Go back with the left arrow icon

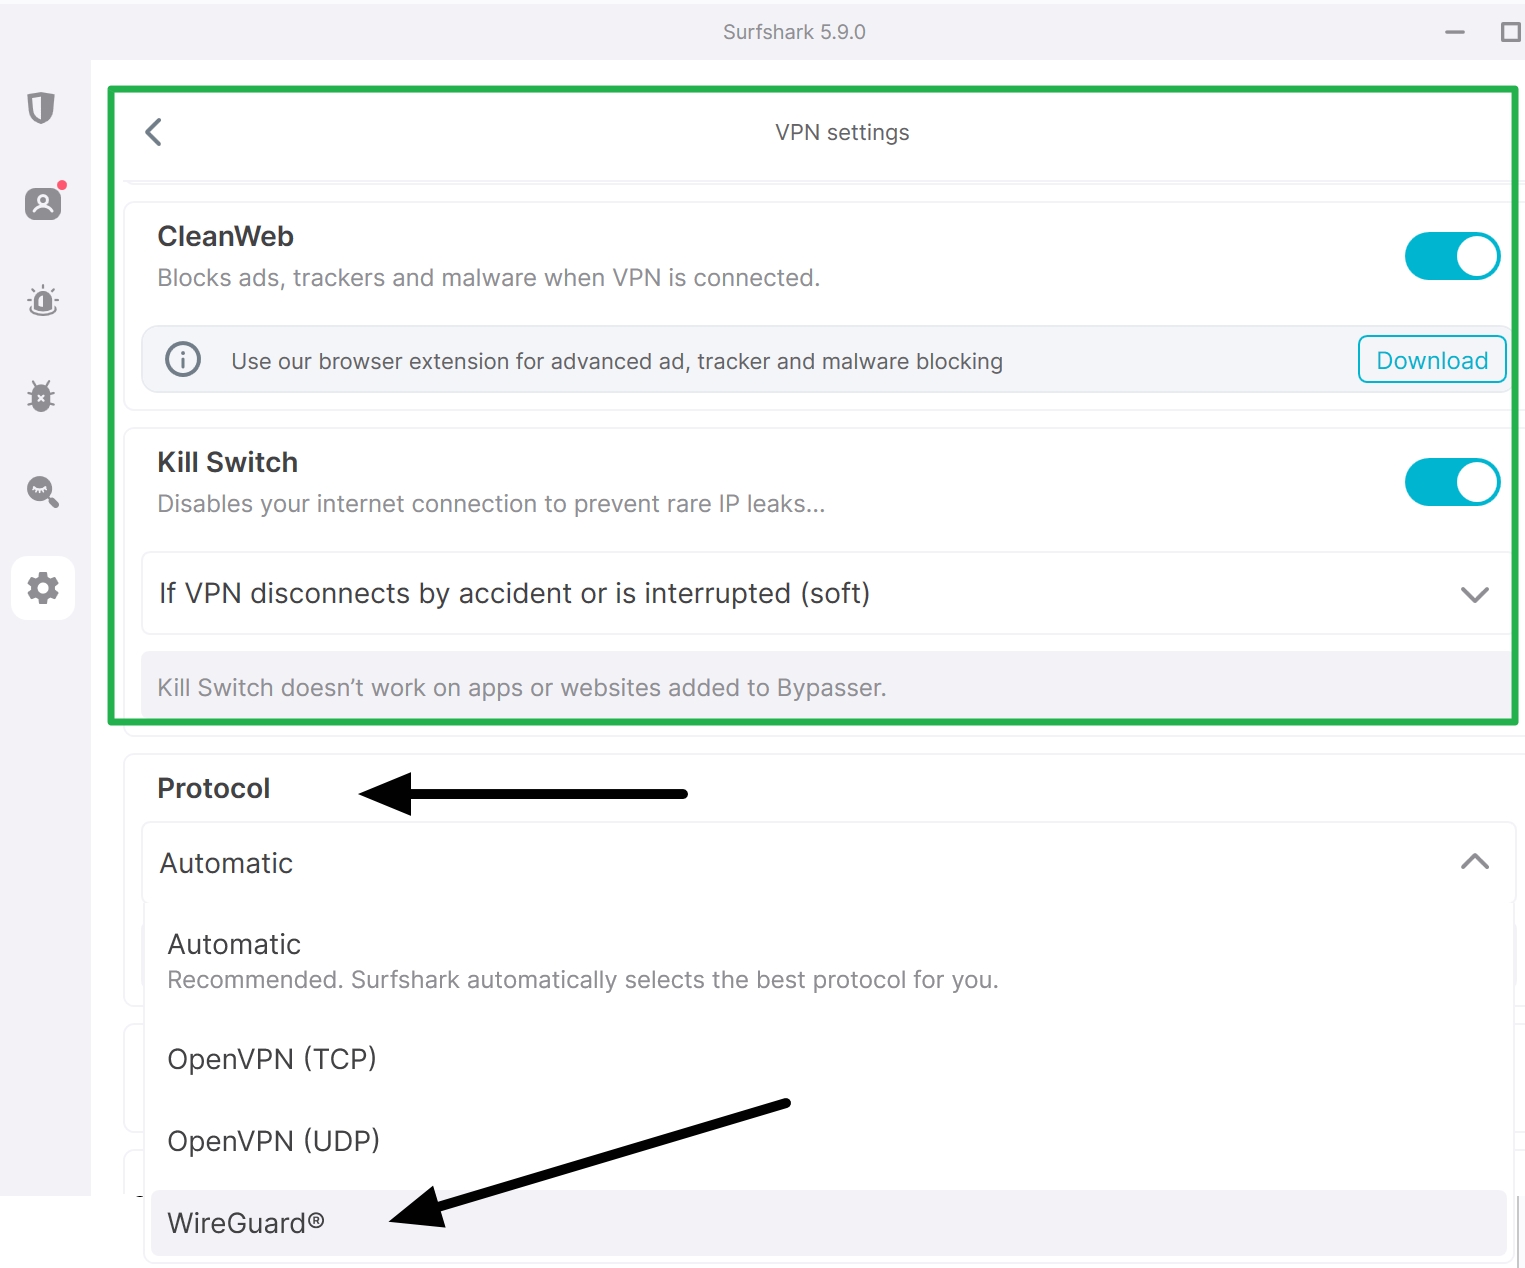pos(154,132)
